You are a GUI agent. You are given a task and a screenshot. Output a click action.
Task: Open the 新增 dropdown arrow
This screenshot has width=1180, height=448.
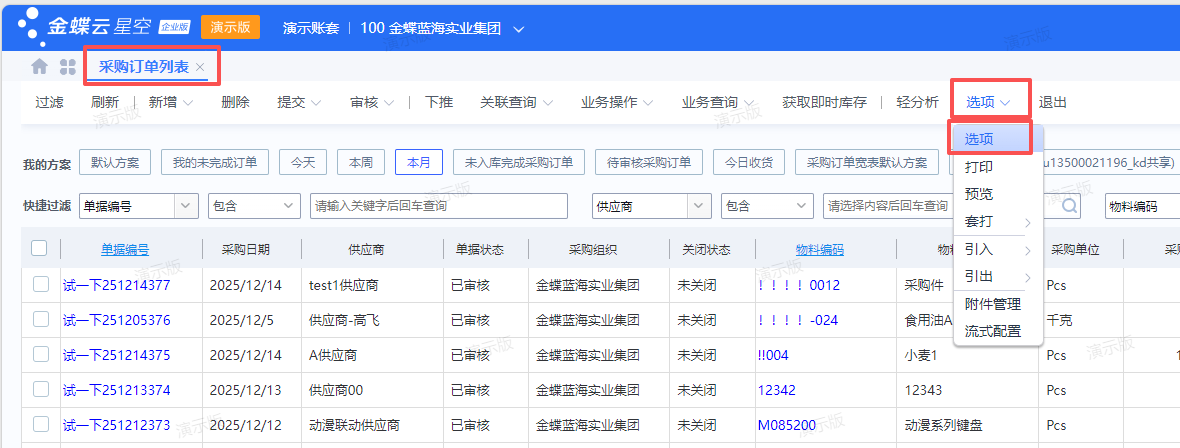click(191, 102)
